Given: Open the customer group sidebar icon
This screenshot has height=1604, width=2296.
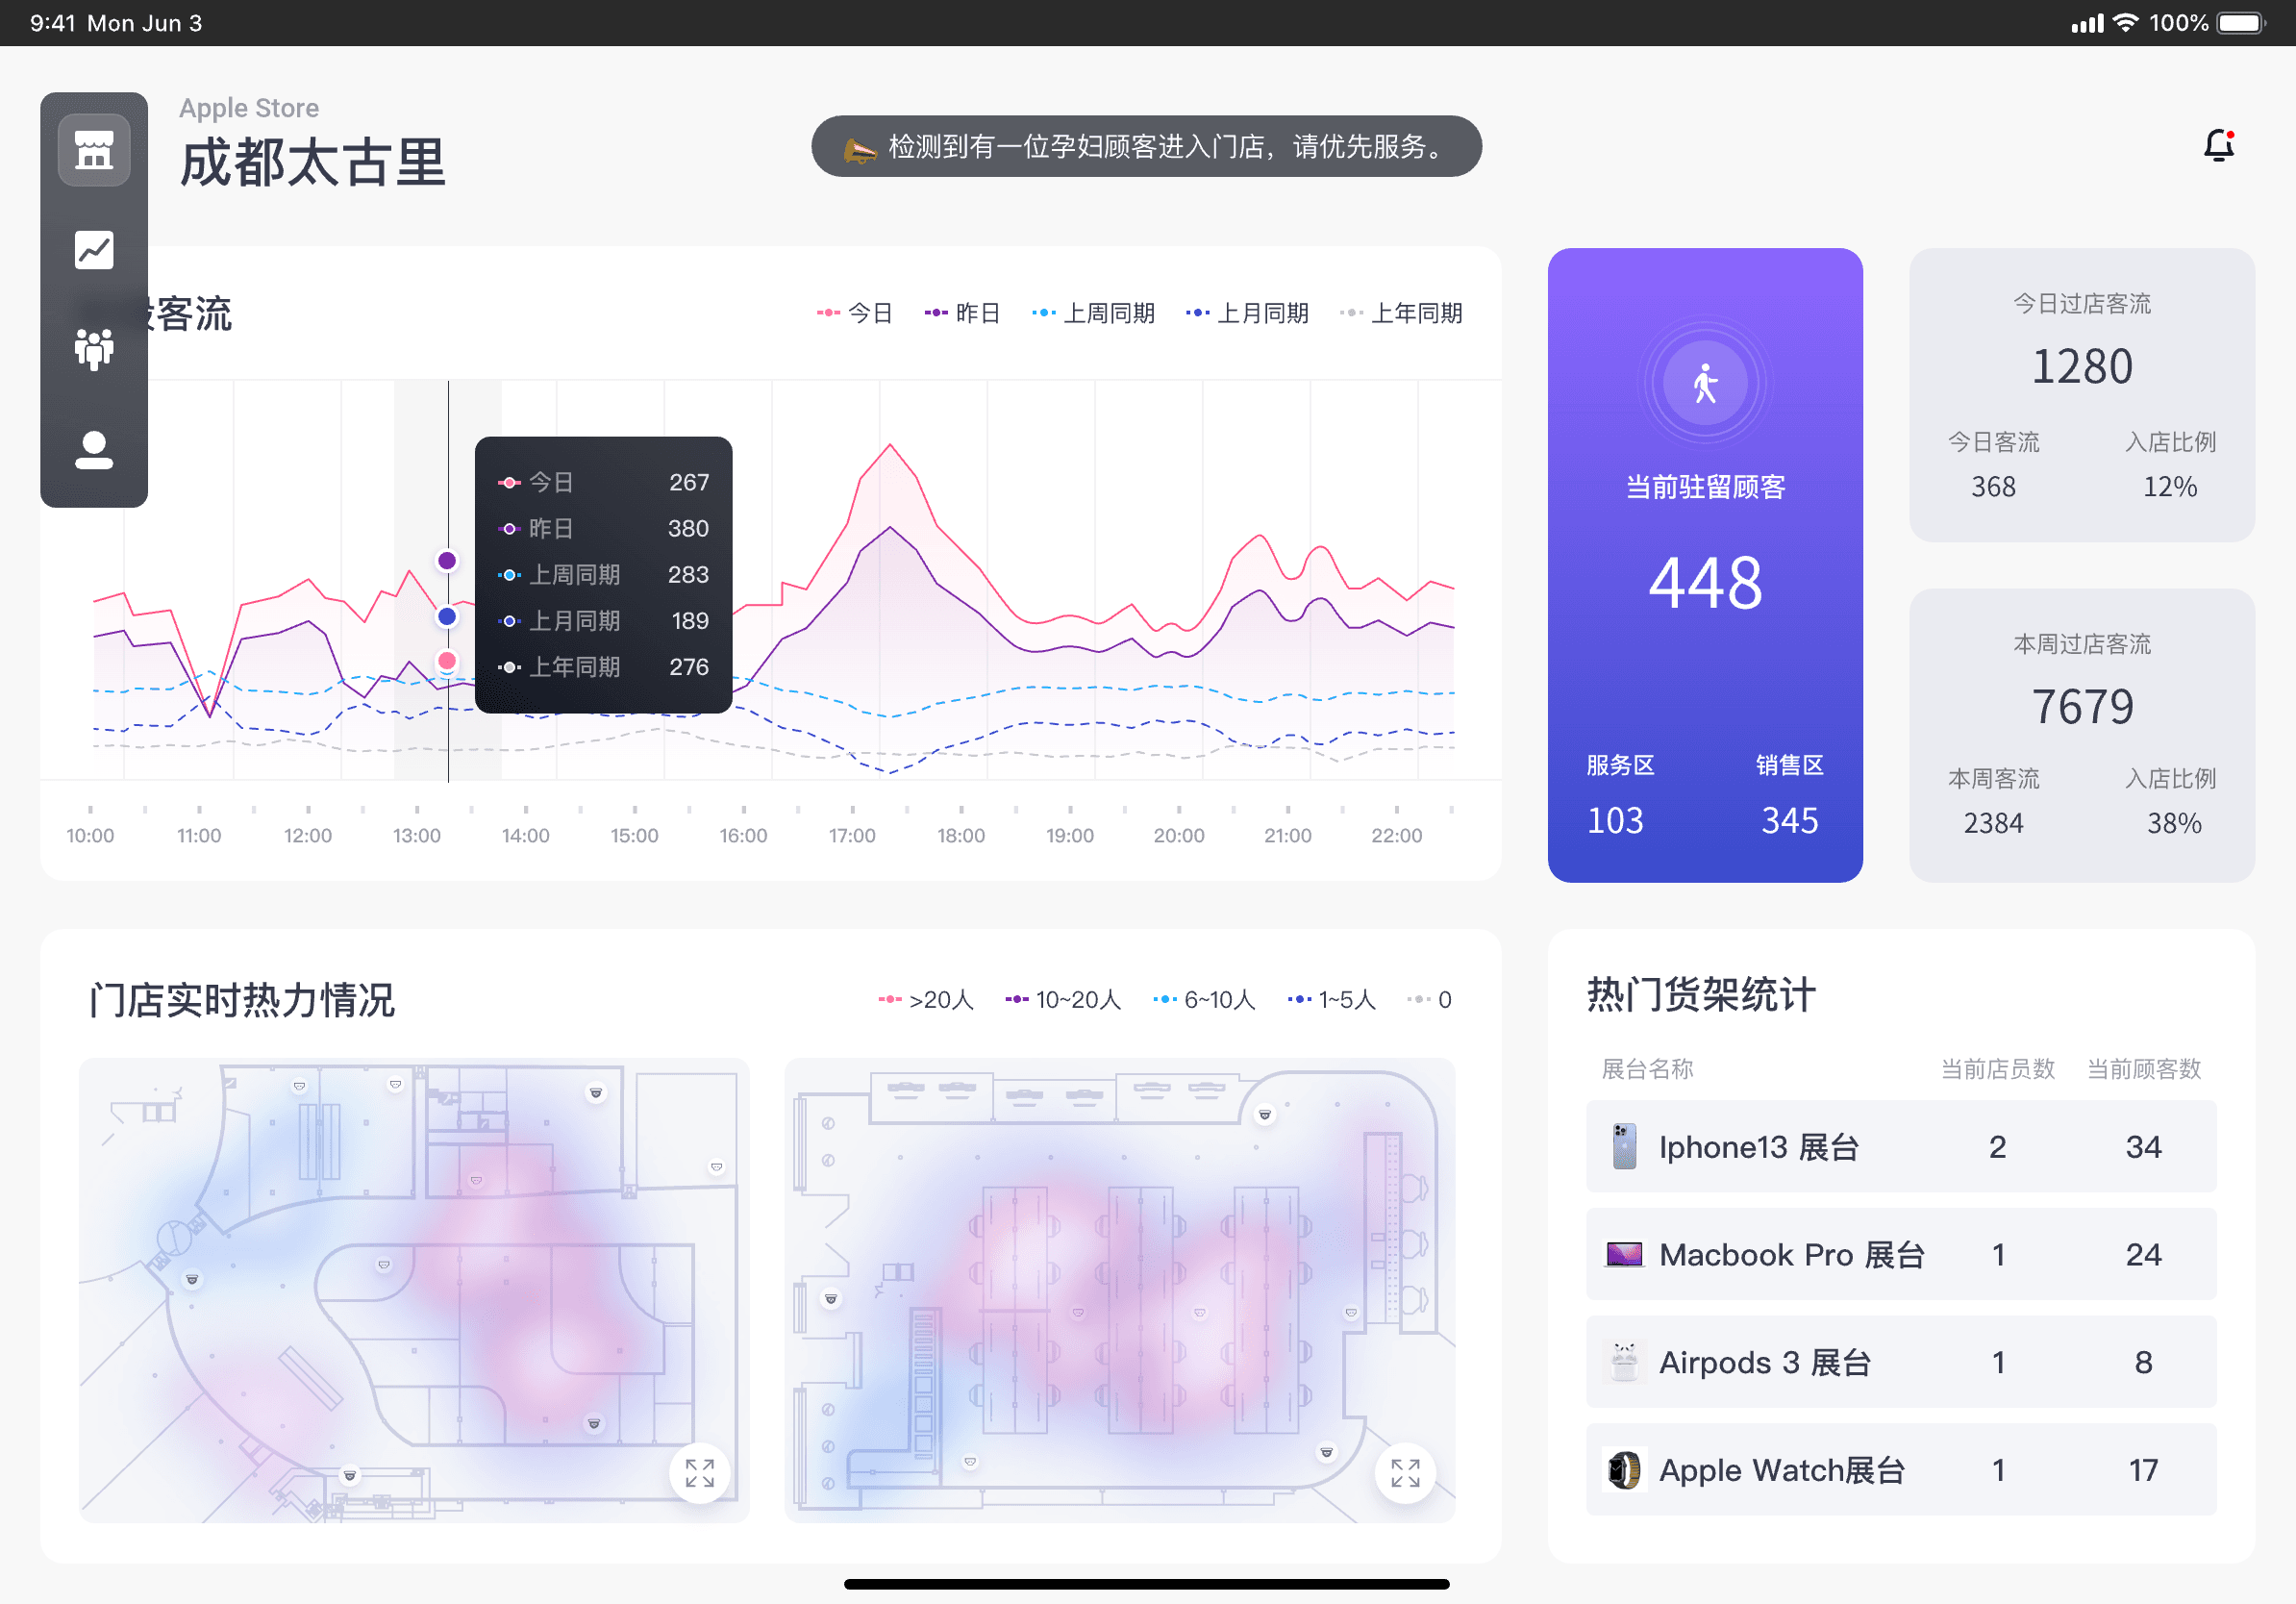Looking at the screenshot, I should (x=94, y=349).
